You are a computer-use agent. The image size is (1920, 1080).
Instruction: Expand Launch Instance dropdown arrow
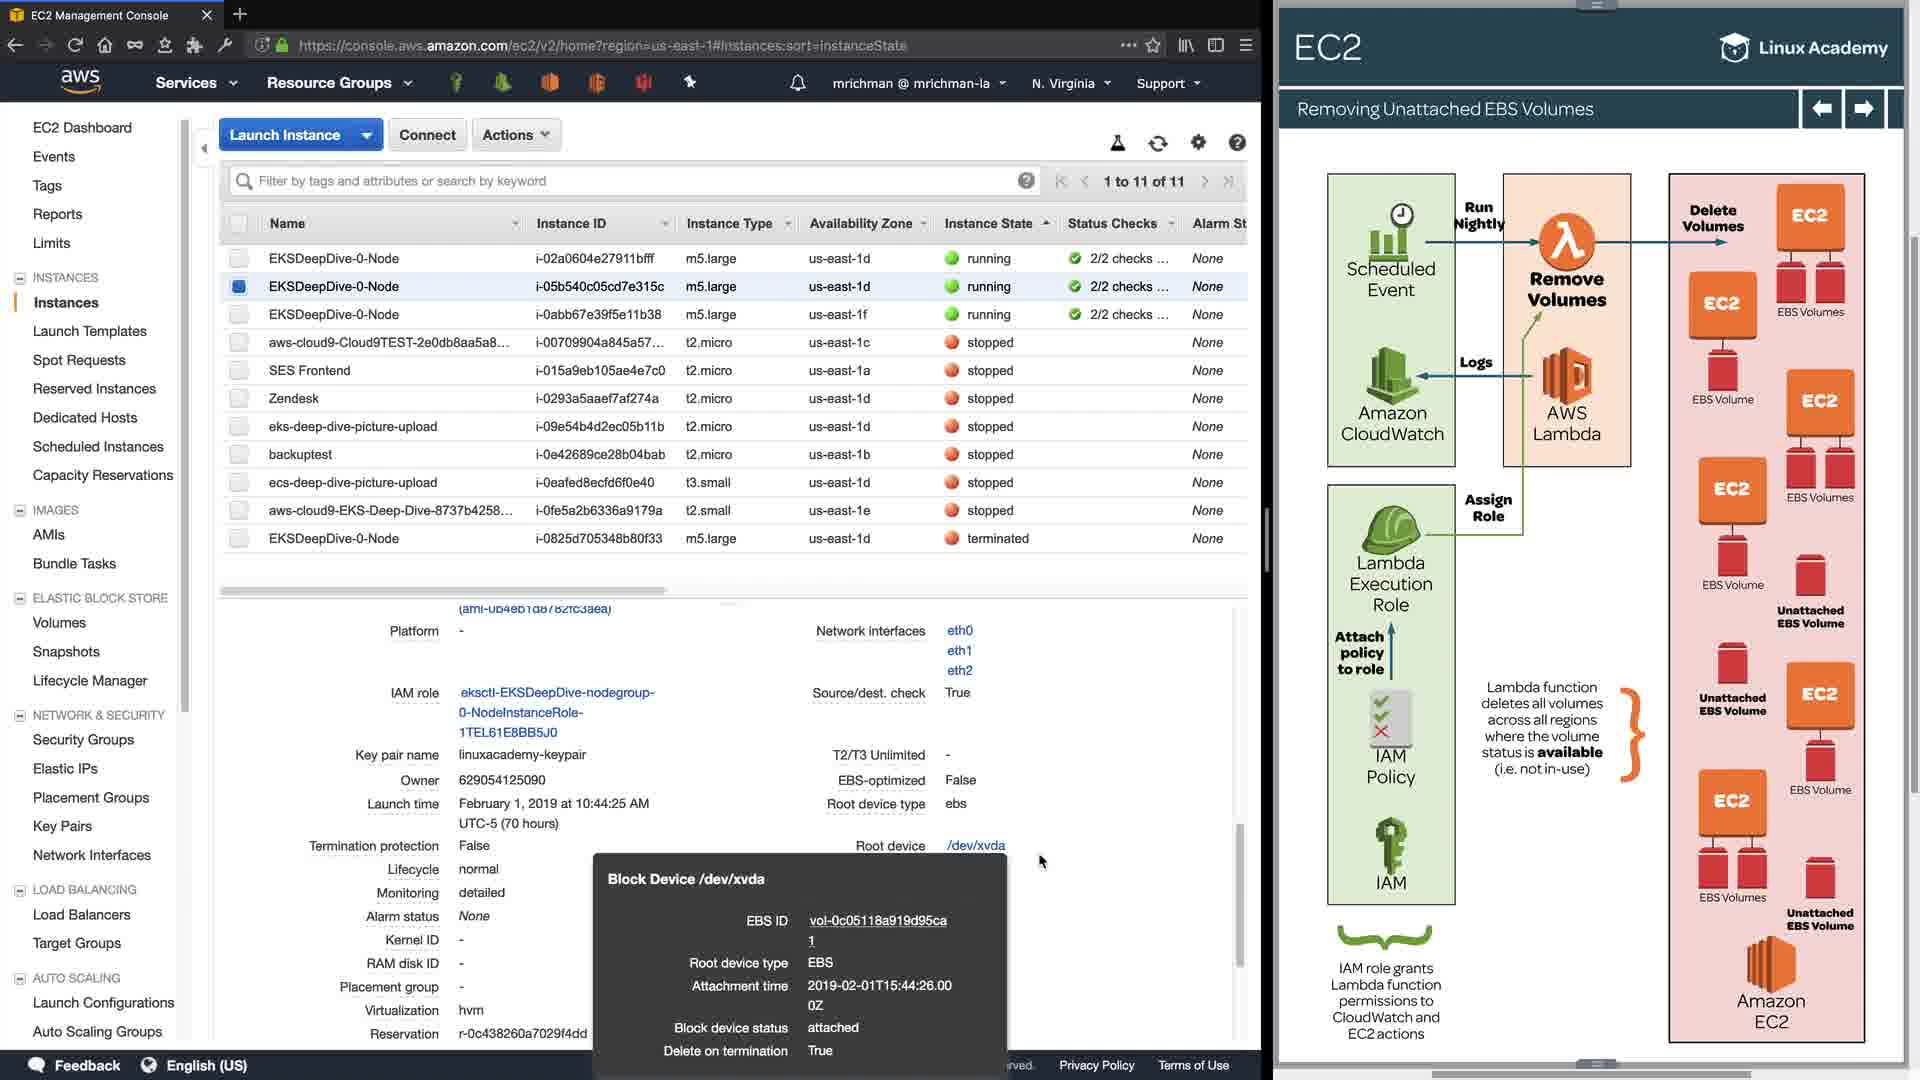click(x=367, y=135)
